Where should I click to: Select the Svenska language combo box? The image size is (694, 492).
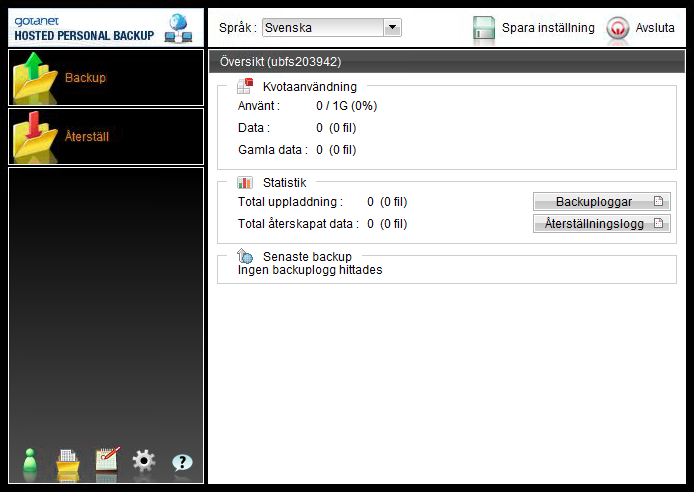pos(332,27)
